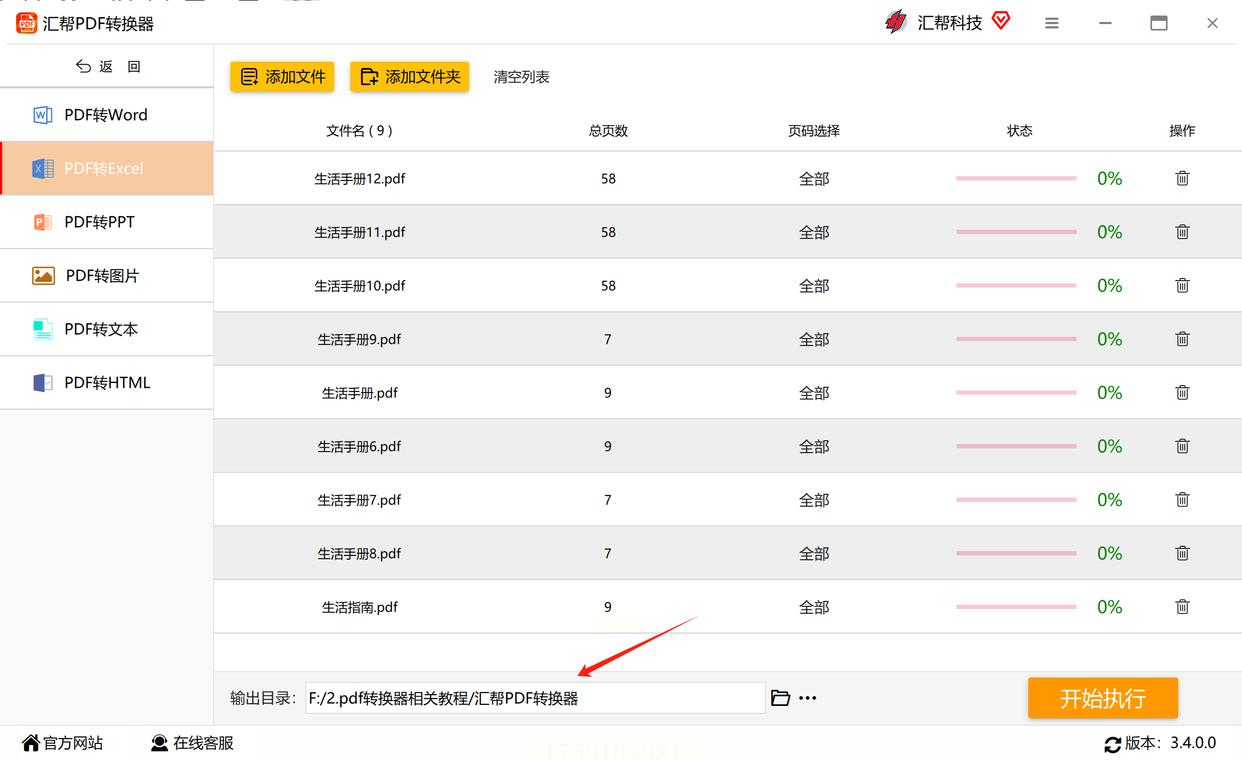
Task: Change page selection 全部 for 生活手册11.pdf
Action: tap(814, 232)
